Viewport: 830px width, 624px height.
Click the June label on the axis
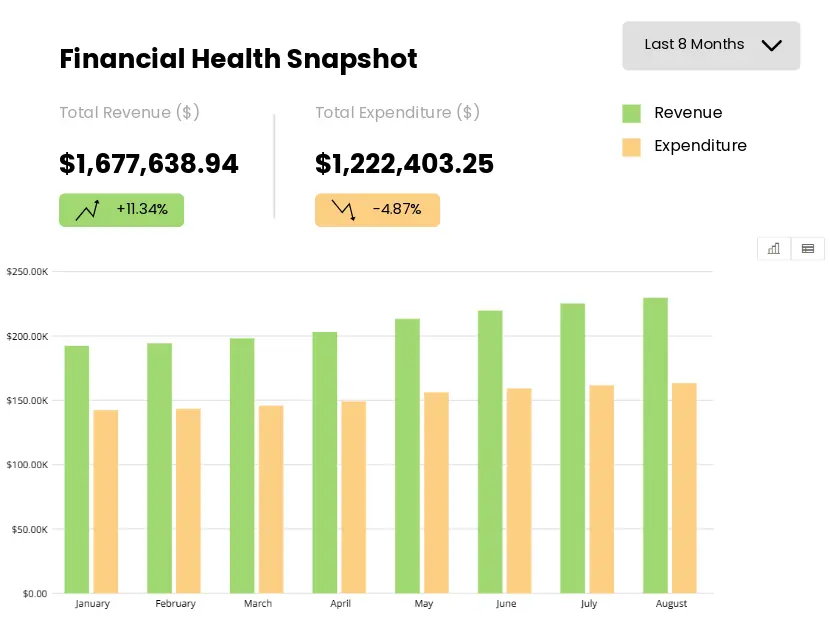coord(506,604)
